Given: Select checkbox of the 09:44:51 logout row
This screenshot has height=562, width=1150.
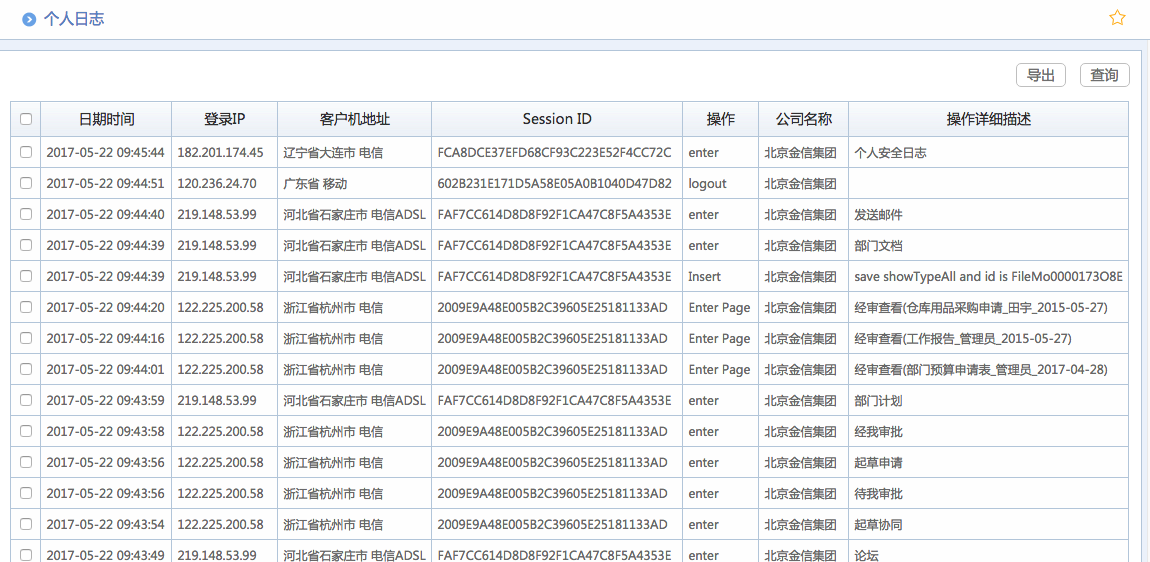Looking at the screenshot, I should pyautogui.click(x=26, y=184).
